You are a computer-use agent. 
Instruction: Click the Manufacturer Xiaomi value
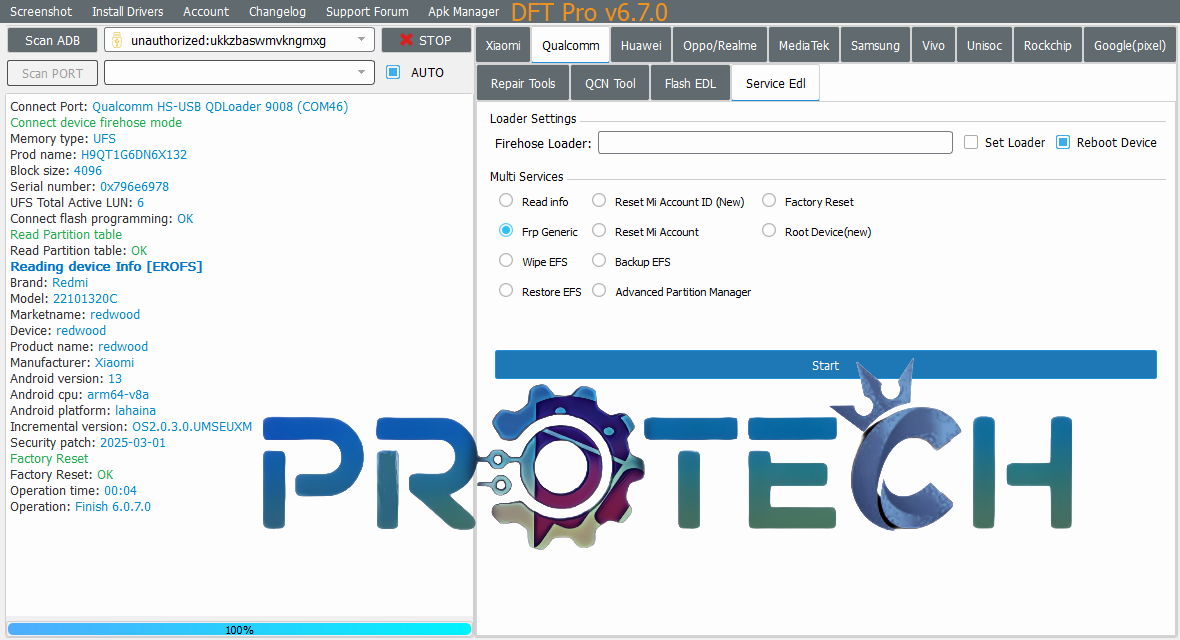click(x=114, y=362)
